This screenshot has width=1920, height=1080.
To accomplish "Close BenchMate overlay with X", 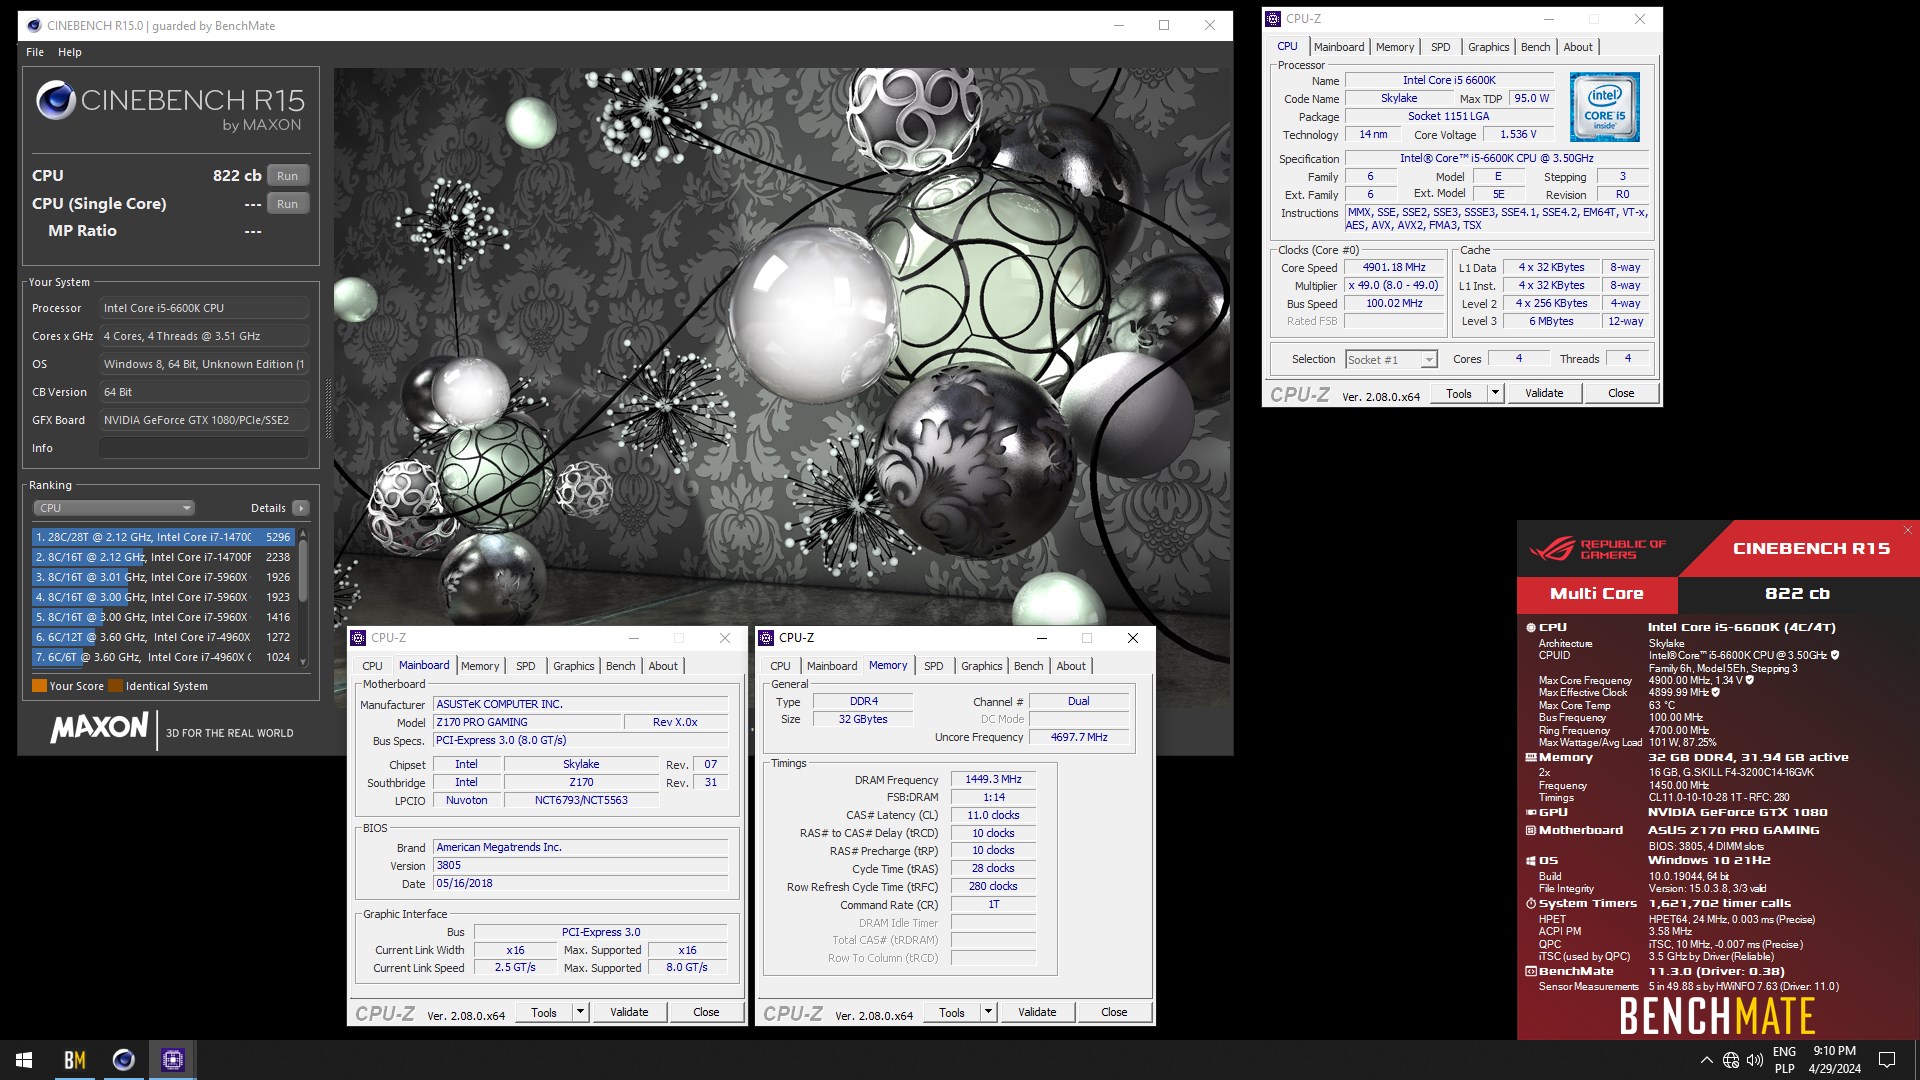I will click(x=1907, y=530).
